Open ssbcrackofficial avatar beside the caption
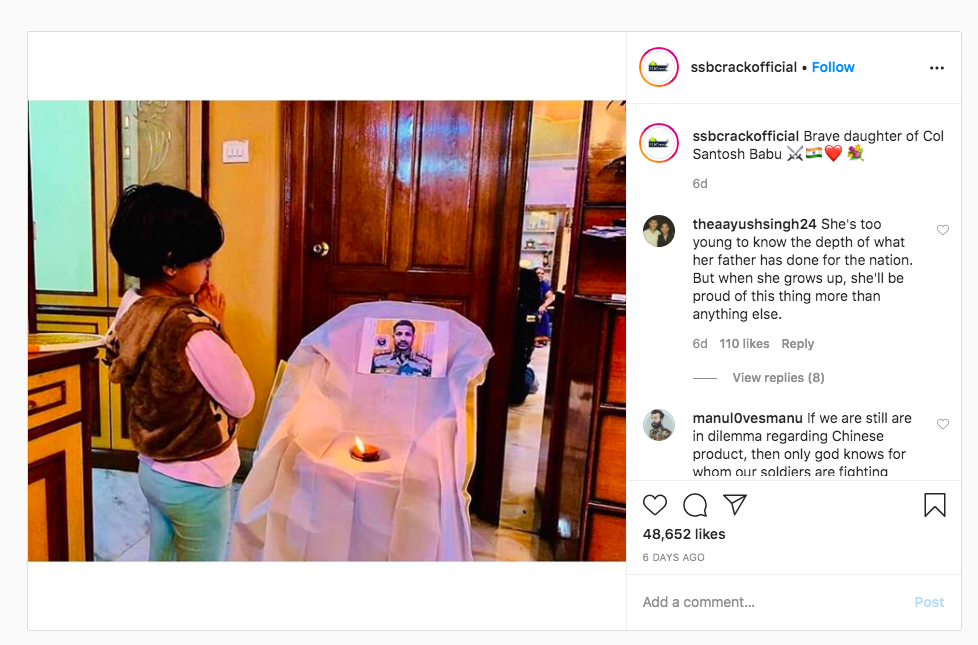Image resolution: width=978 pixels, height=645 pixels. (659, 143)
